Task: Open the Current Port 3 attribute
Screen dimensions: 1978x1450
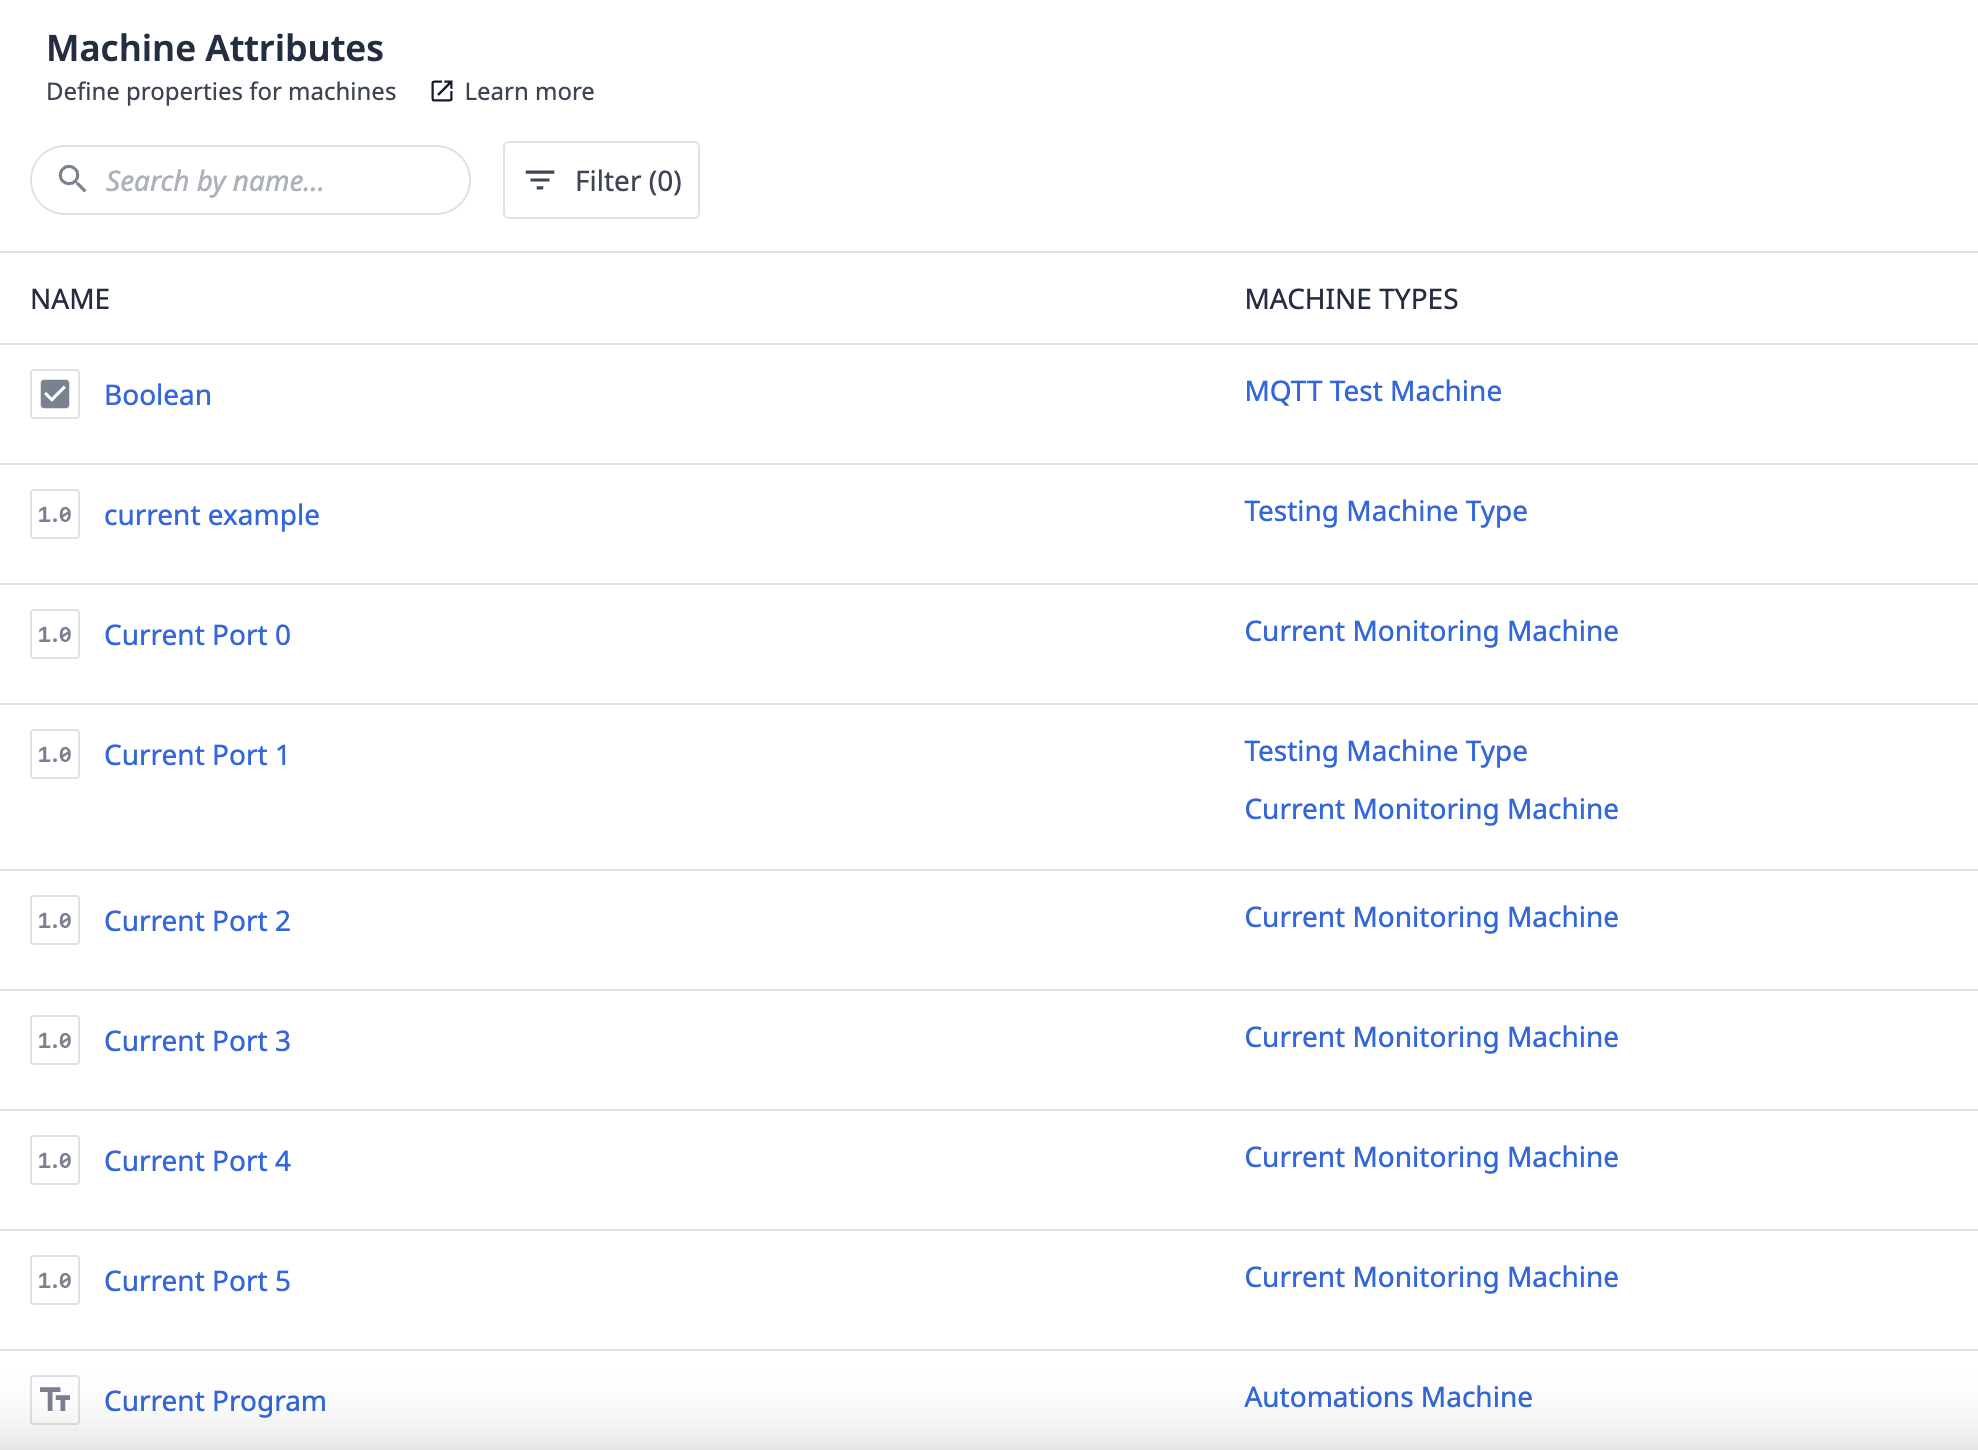Action: tap(197, 1041)
